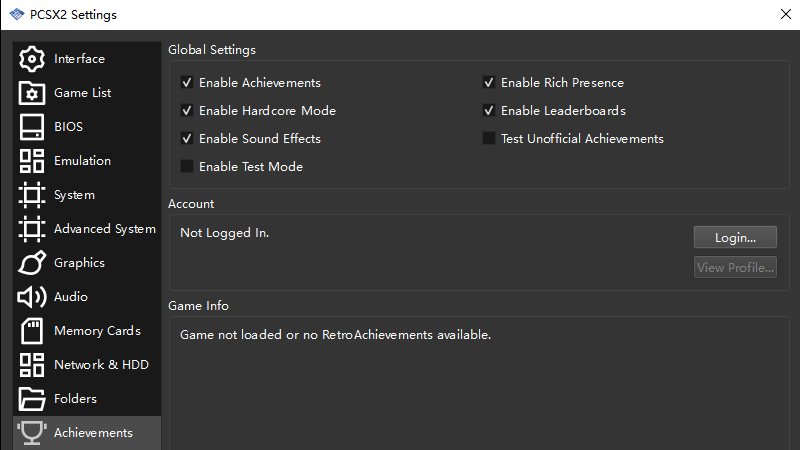
Task: Click the Folders open-folder icon
Action: click(32, 399)
